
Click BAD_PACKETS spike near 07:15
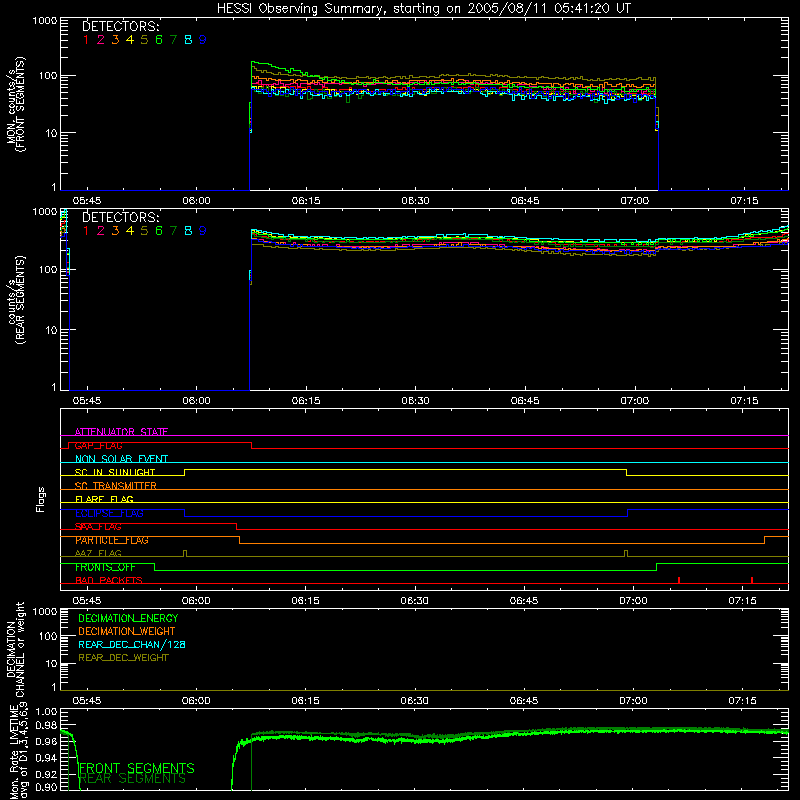752,580
